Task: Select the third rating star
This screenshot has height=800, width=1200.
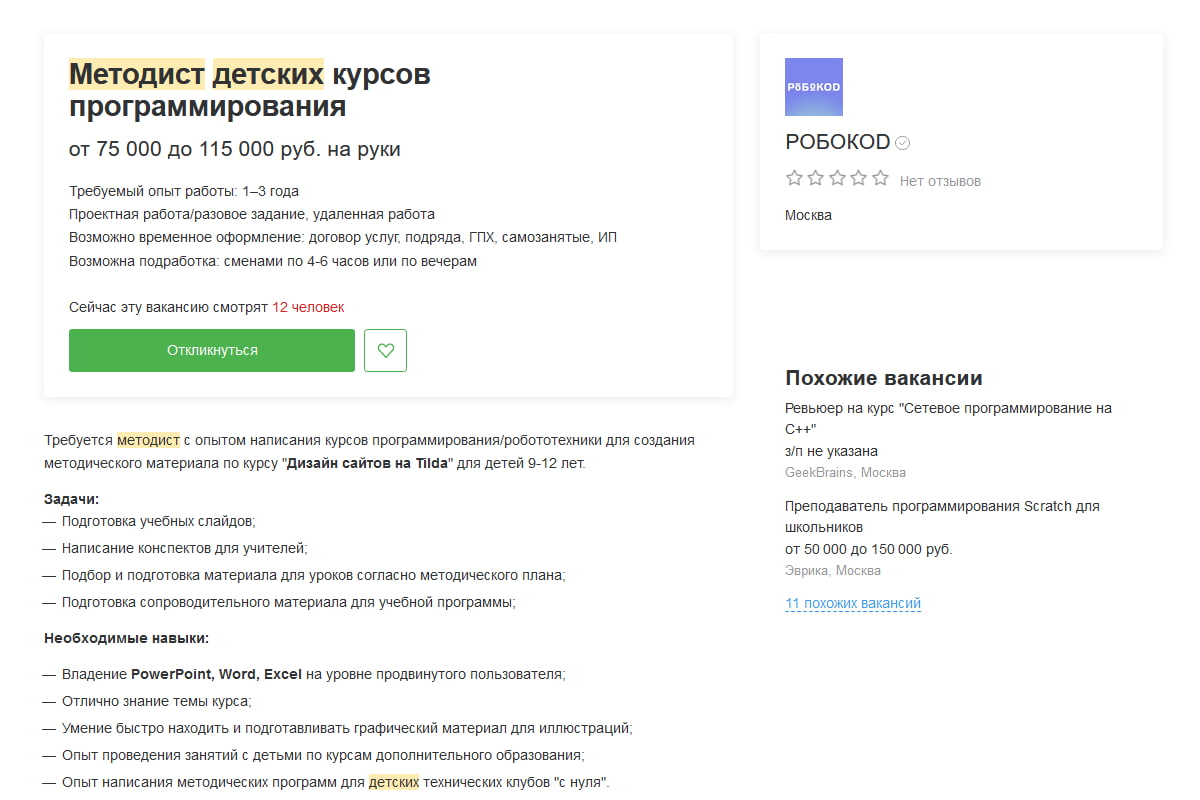Action: tap(838, 177)
